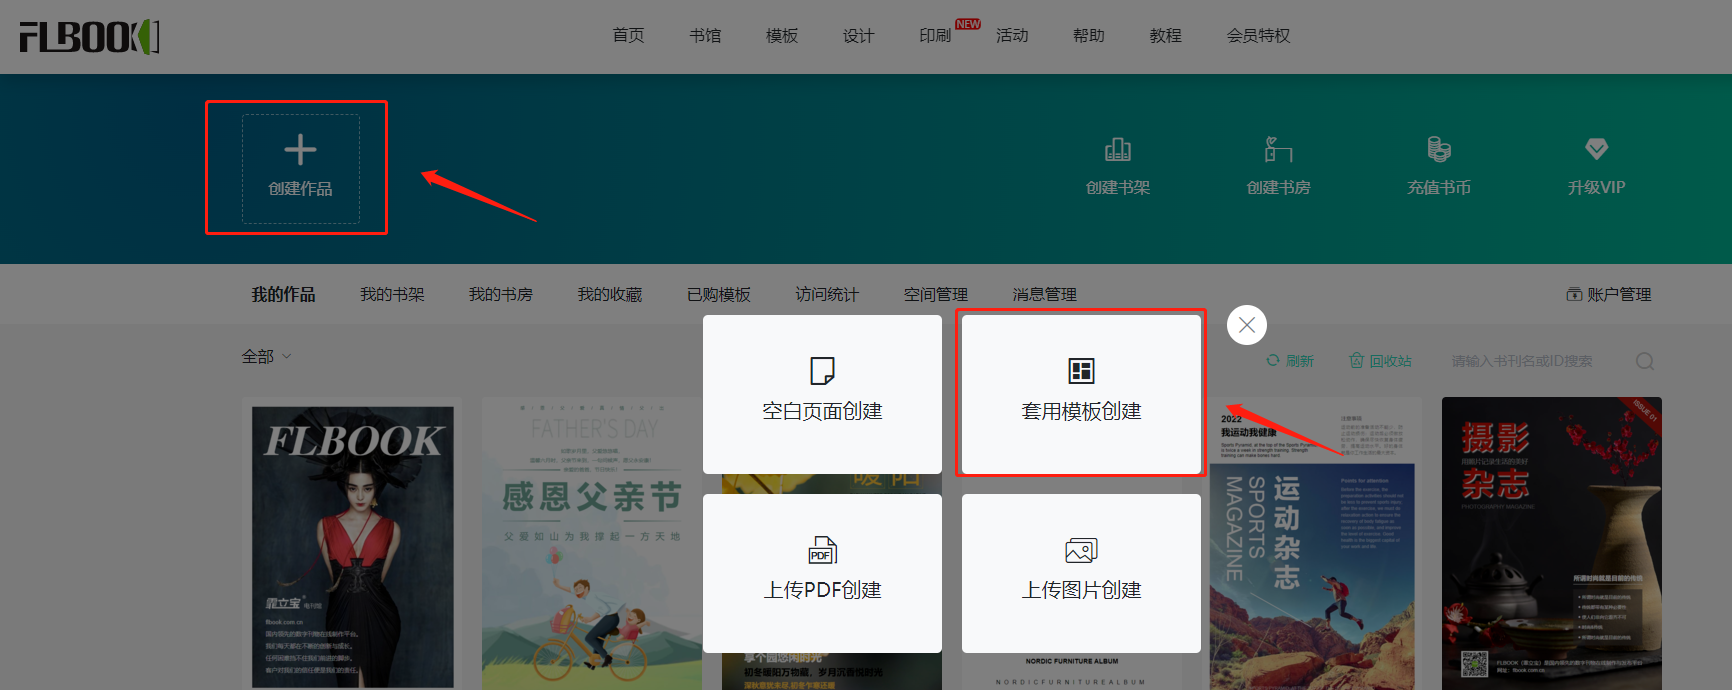Go to 教程 in top navigation
This screenshot has width=1732, height=690.
point(1166,35)
